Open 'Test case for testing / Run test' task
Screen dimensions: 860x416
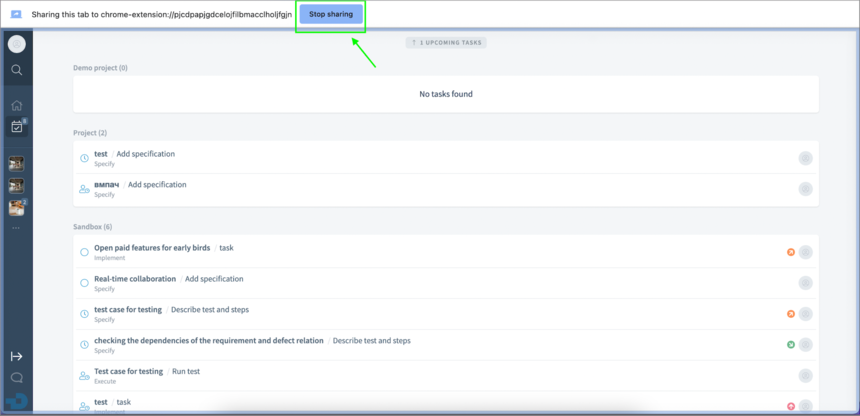[x=147, y=371]
